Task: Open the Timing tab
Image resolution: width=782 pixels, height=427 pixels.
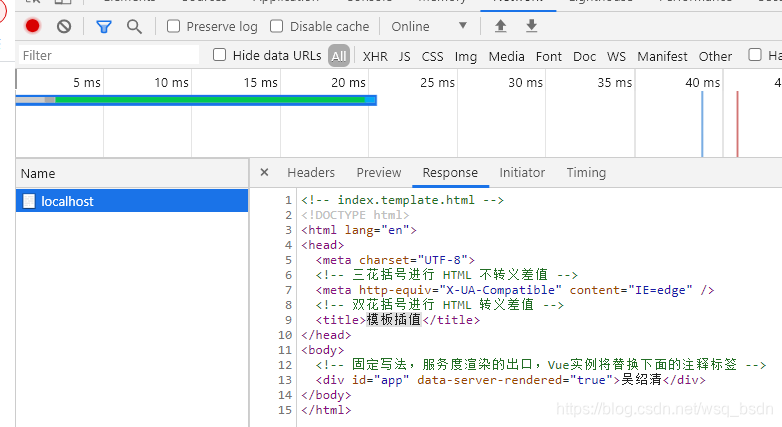Action: pyautogui.click(x=586, y=173)
